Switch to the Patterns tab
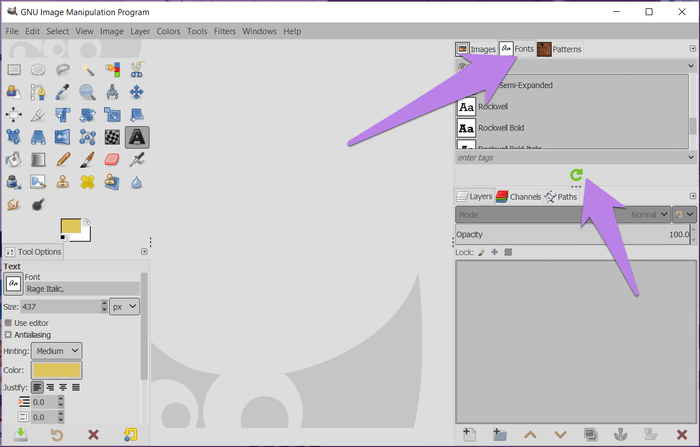Viewport: 700px width, 447px height. [x=559, y=49]
